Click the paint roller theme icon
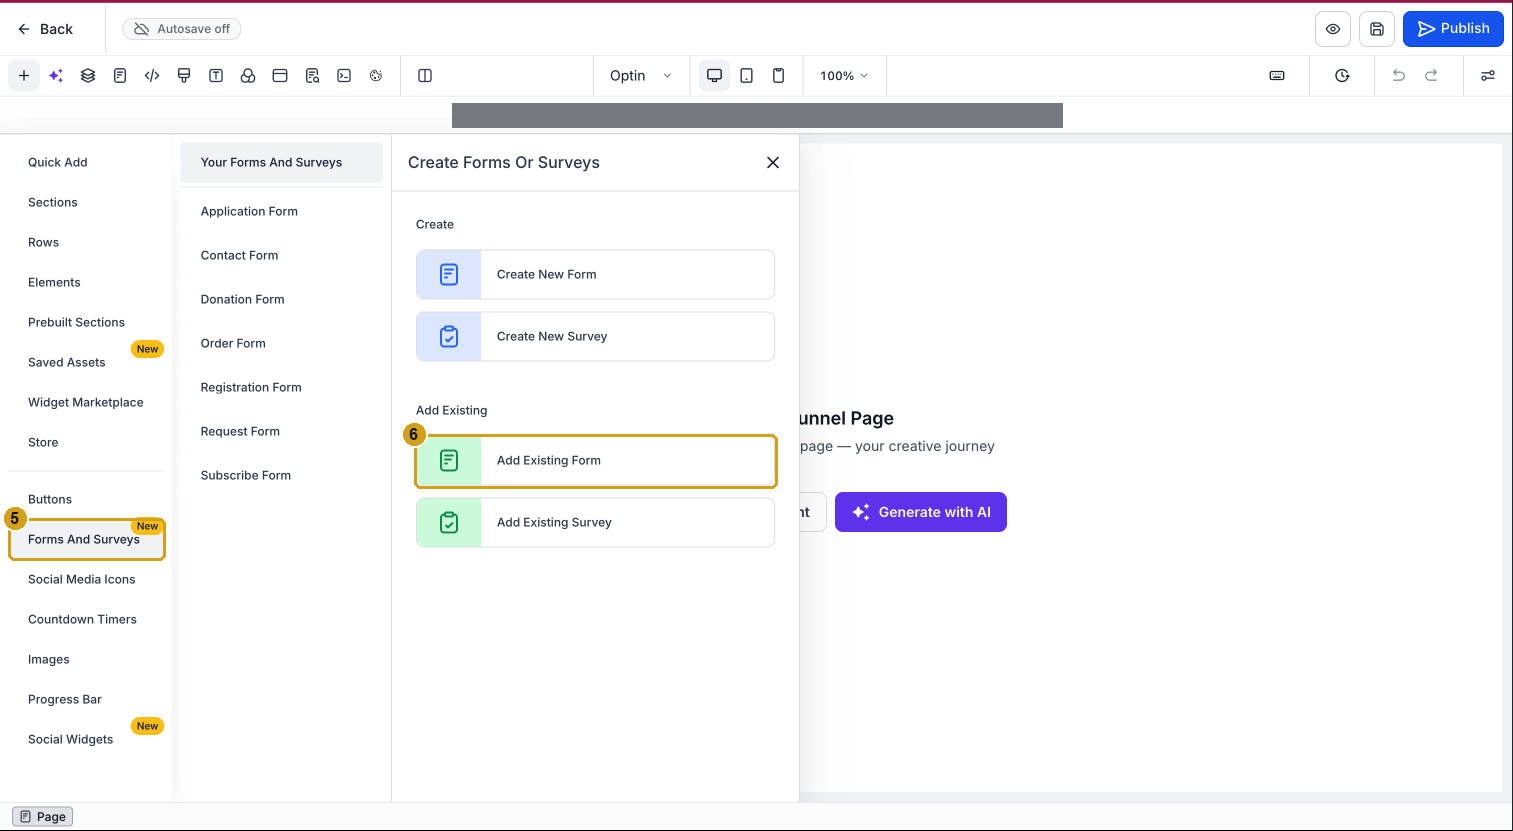This screenshot has width=1513, height=831. (x=184, y=76)
